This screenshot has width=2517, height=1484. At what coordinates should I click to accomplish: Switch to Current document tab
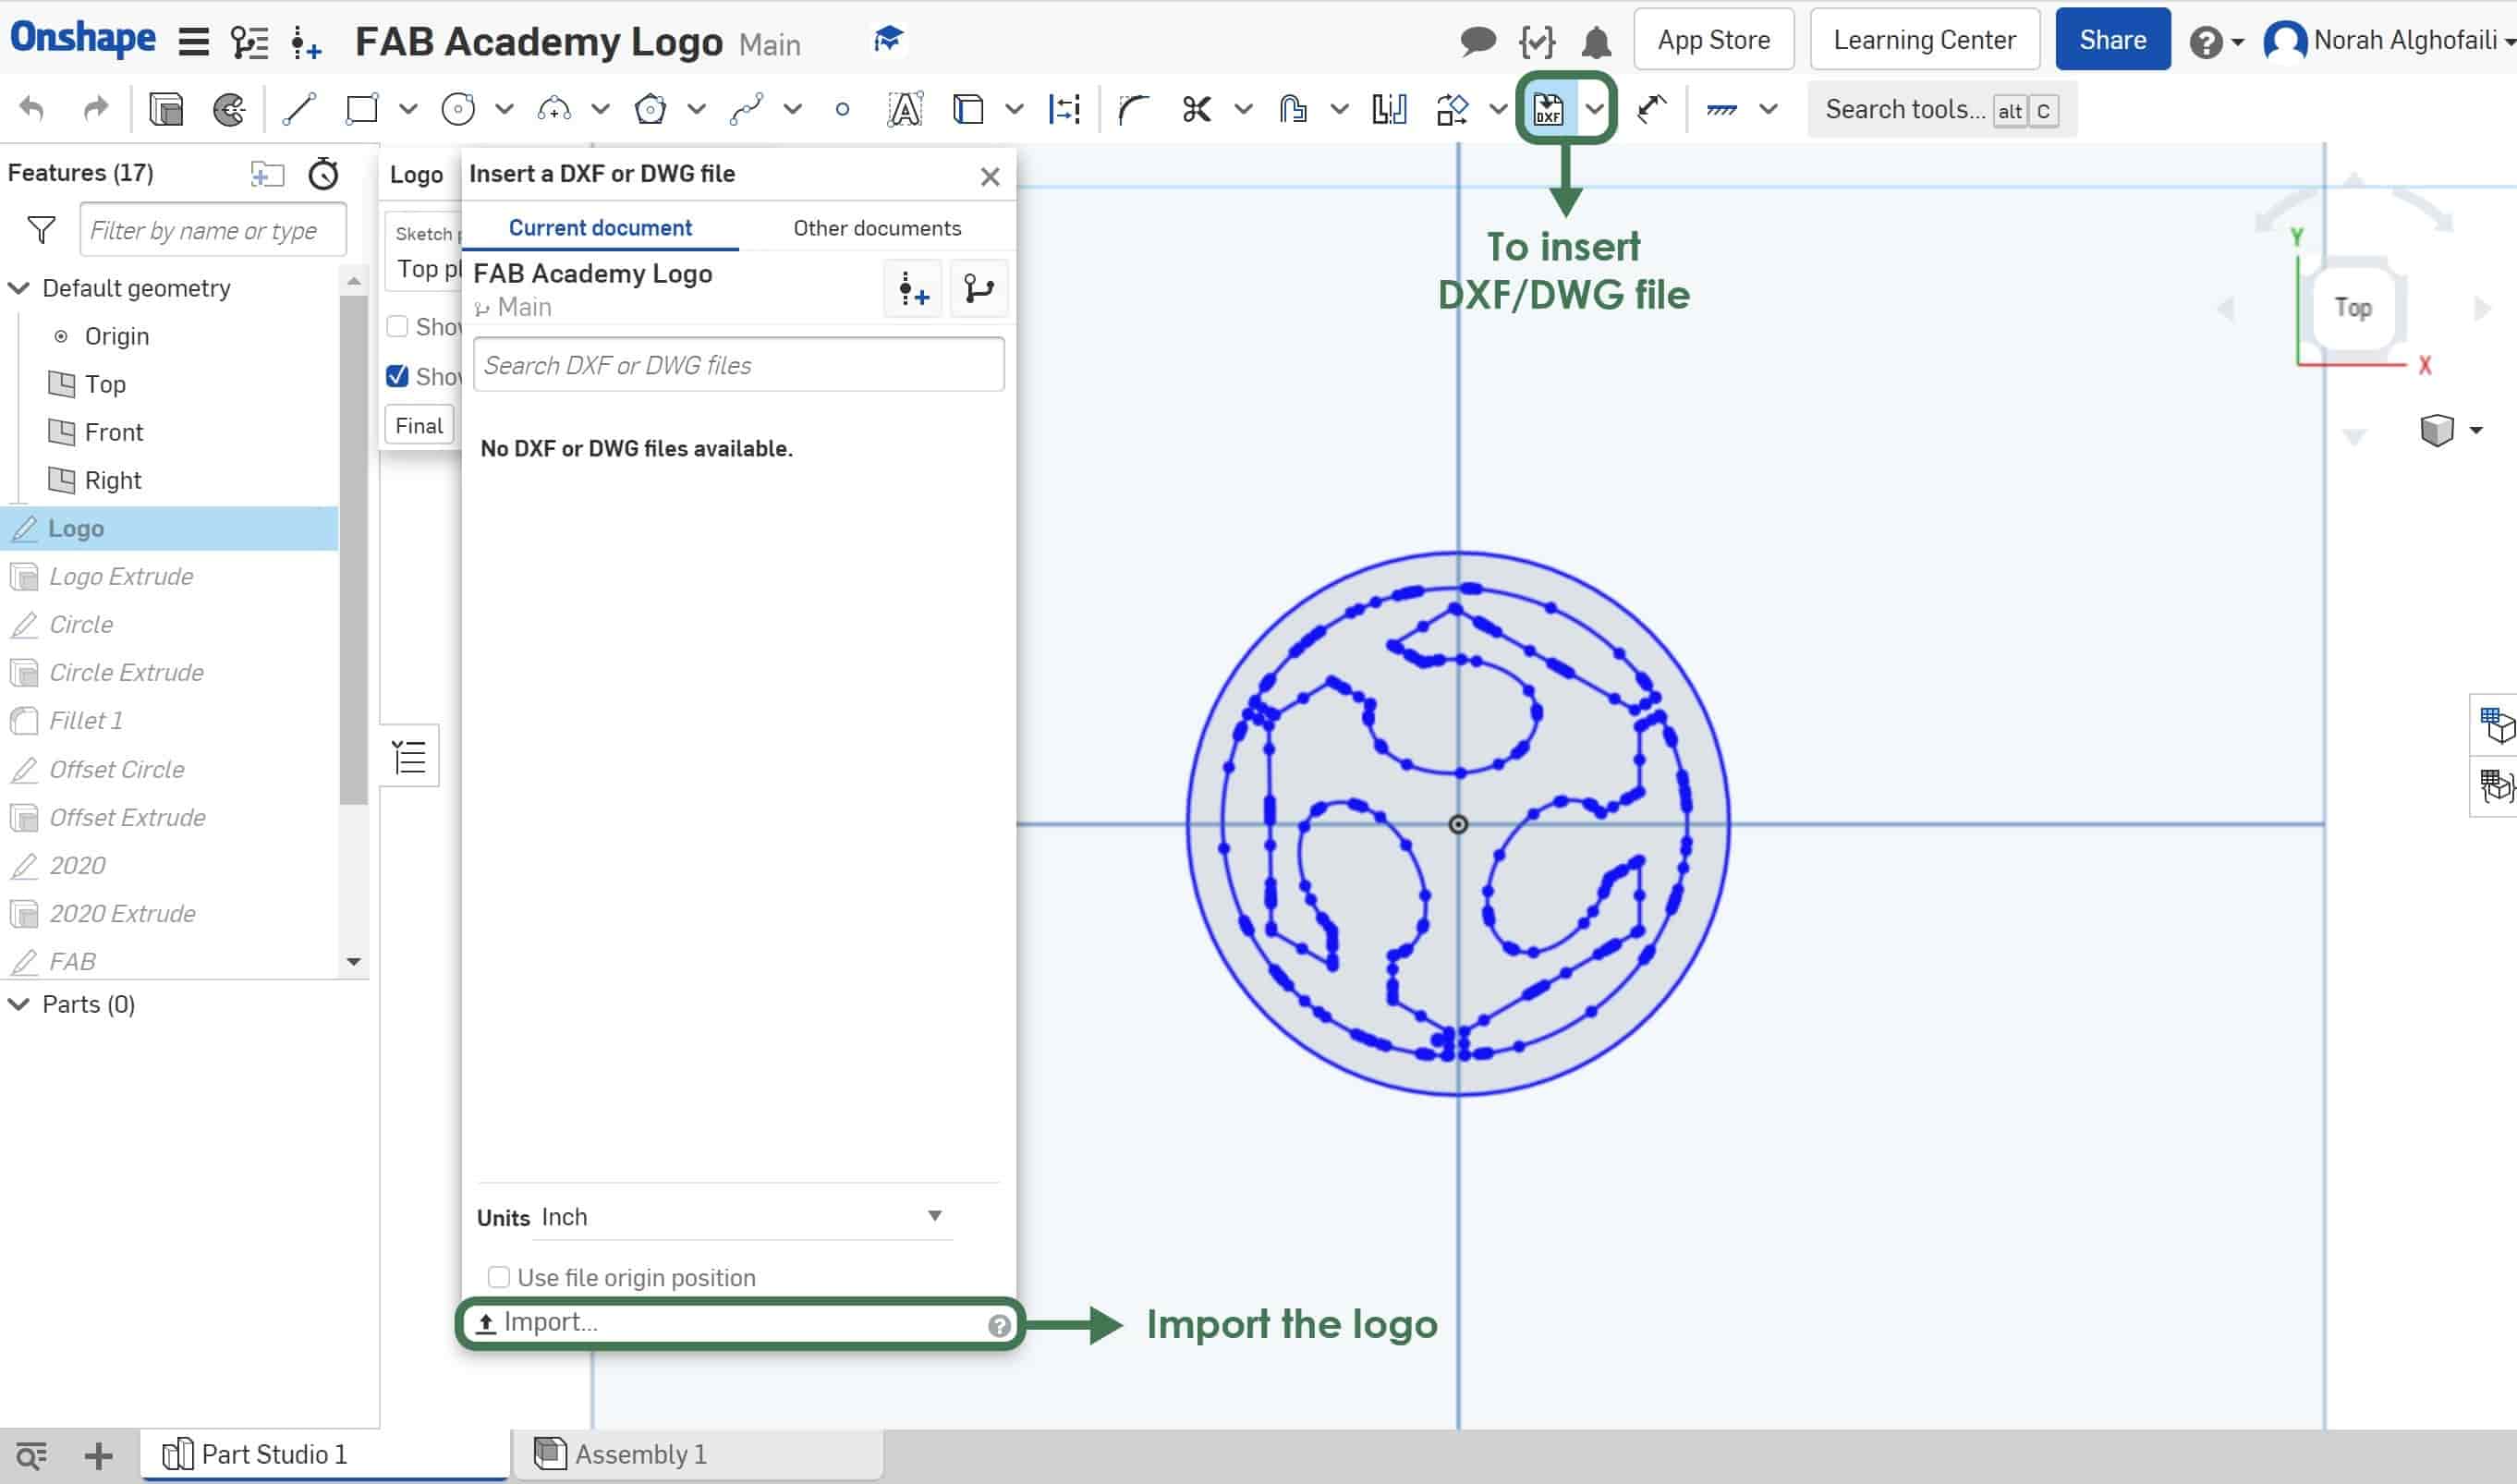tap(600, 227)
